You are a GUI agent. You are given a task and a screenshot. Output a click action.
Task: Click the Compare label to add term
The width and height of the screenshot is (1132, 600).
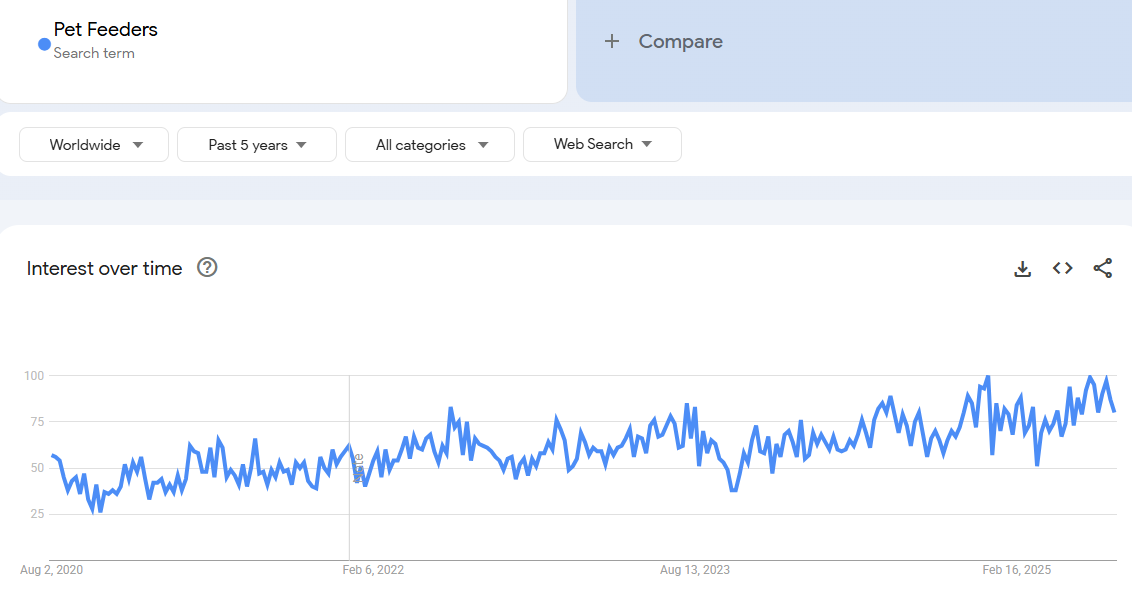pos(680,41)
